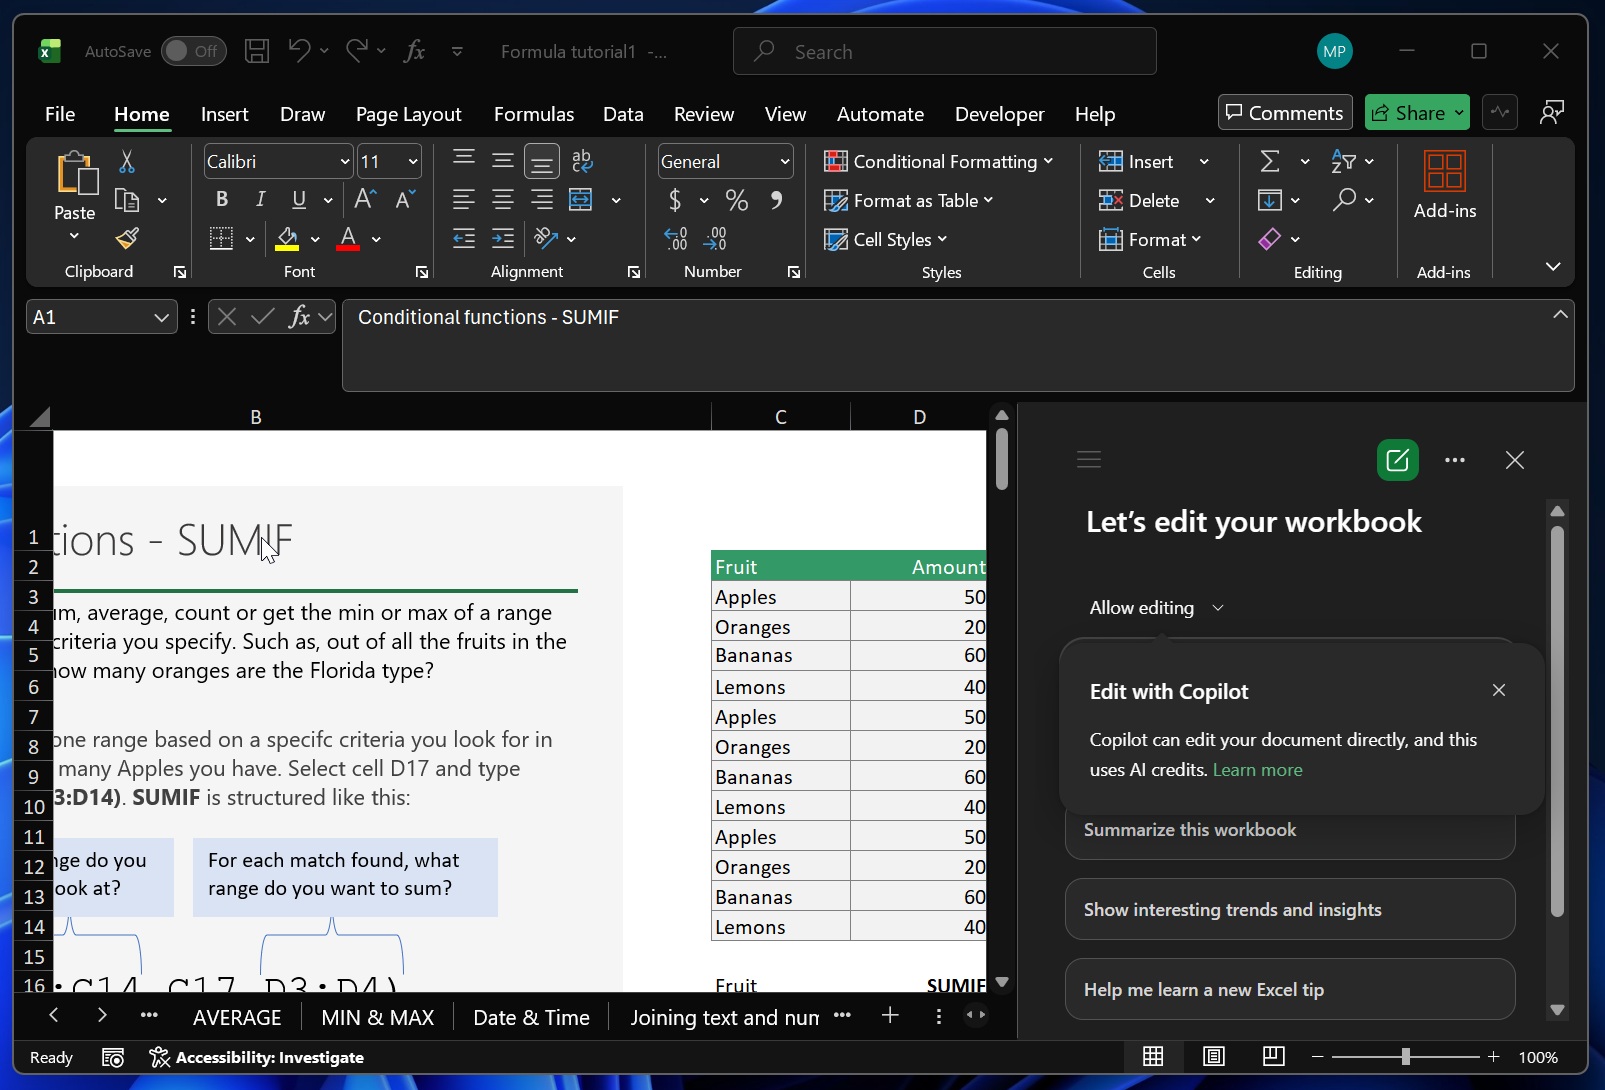
Task: Middle align cell content
Action: pyautogui.click(x=502, y=160)
